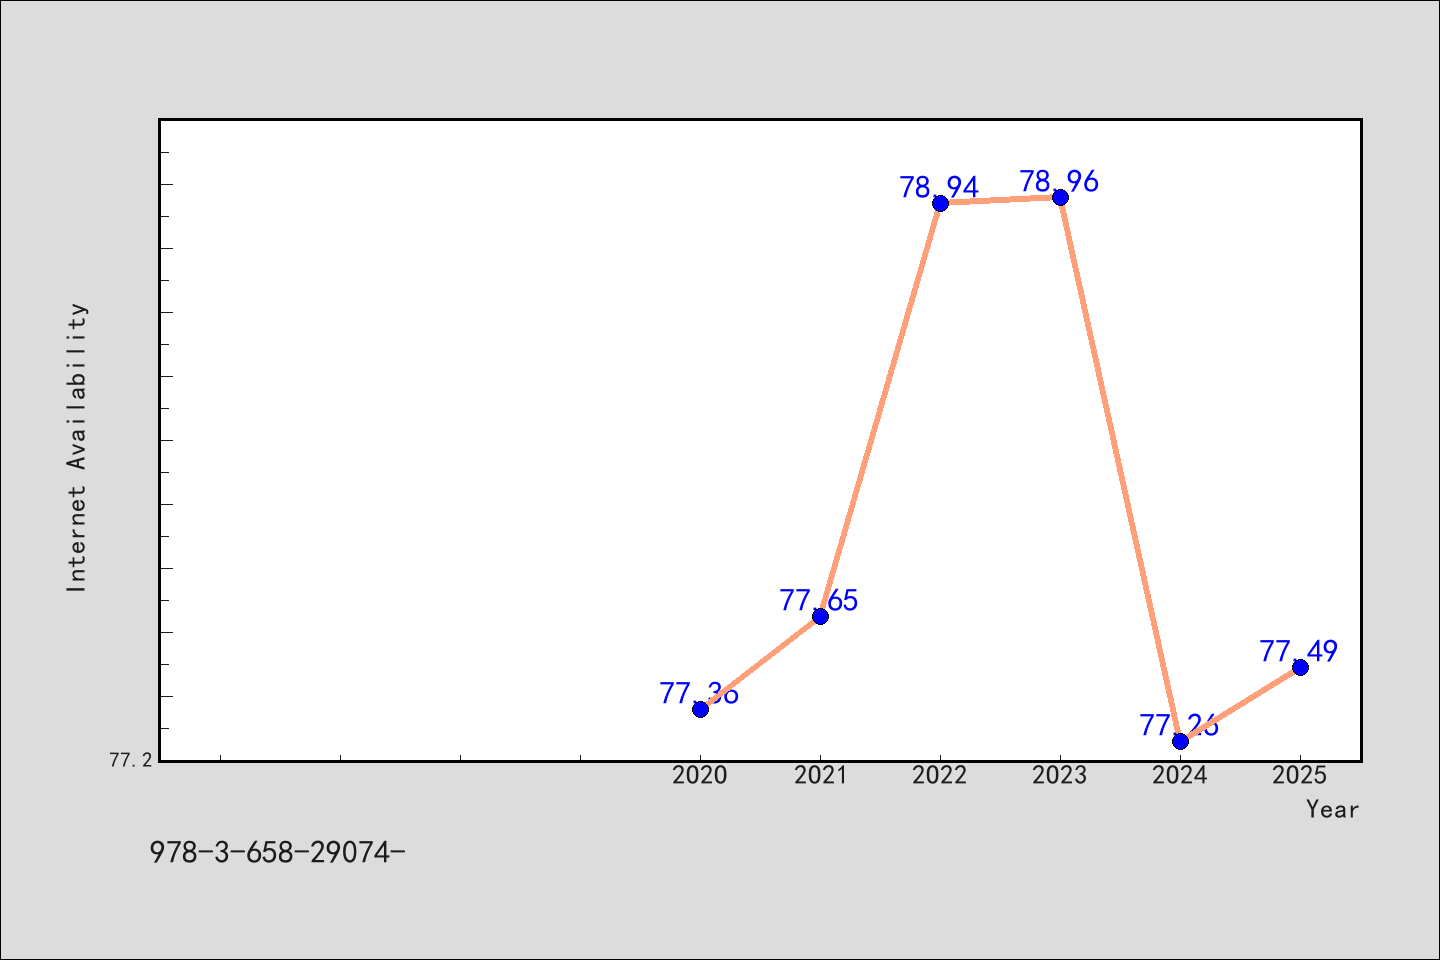Image resolution: width=1440 pixels, height=960 pixels.
Task: Select the Year axis title
Action: coord(1332,809)
